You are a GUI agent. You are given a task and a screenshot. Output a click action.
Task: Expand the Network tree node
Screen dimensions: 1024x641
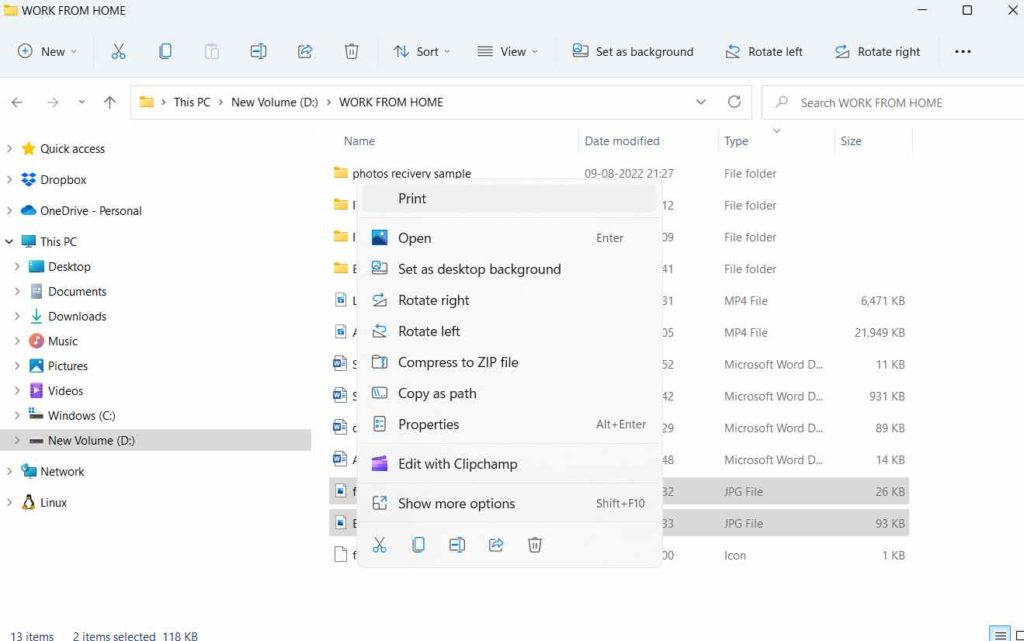coord(9,471)
